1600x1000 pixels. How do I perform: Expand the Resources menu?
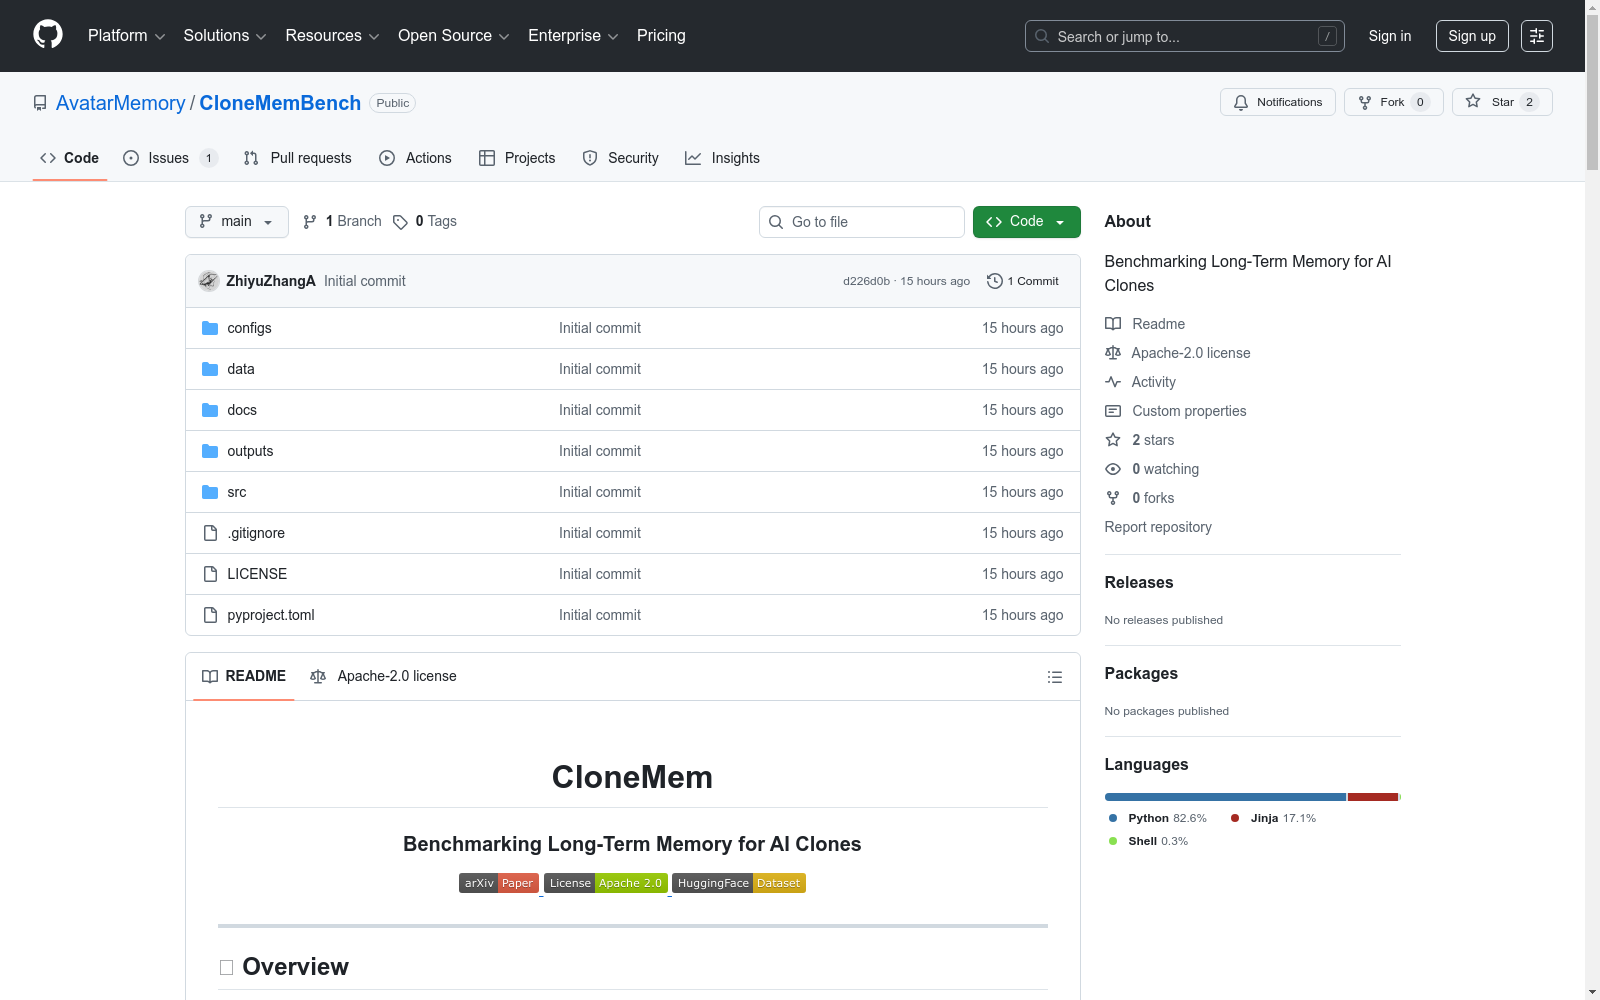coord(332,36)
